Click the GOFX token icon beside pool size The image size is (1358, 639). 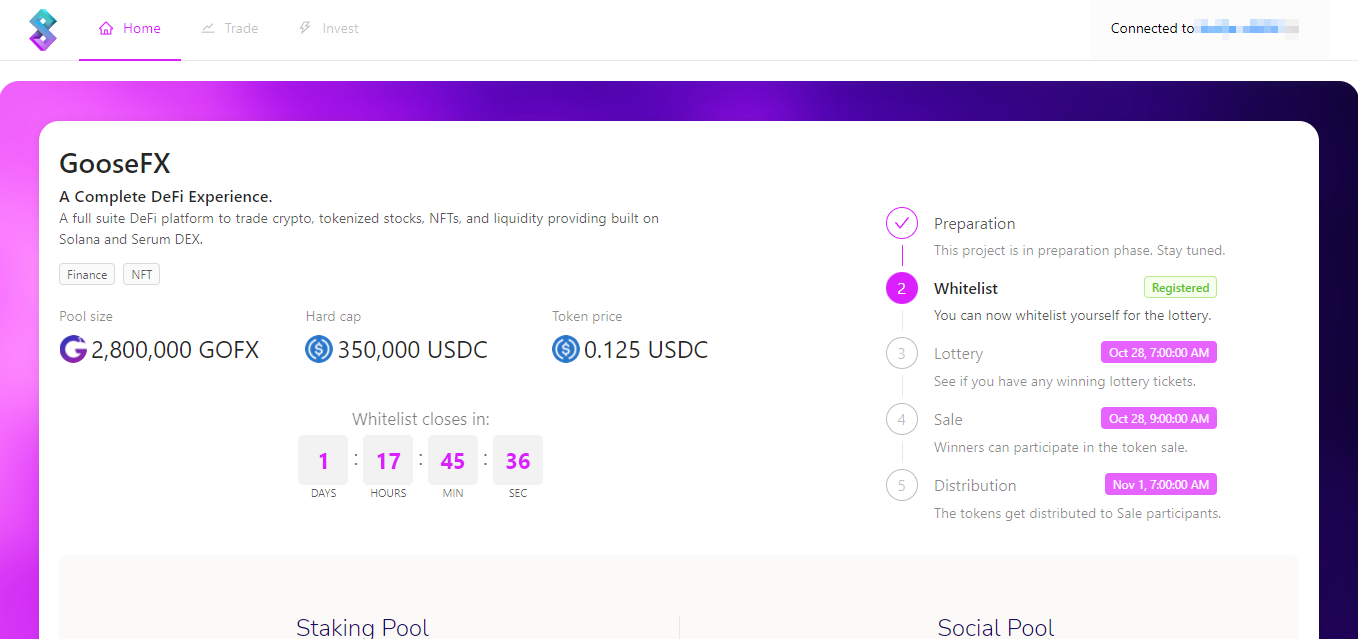[x=73, y=349]
